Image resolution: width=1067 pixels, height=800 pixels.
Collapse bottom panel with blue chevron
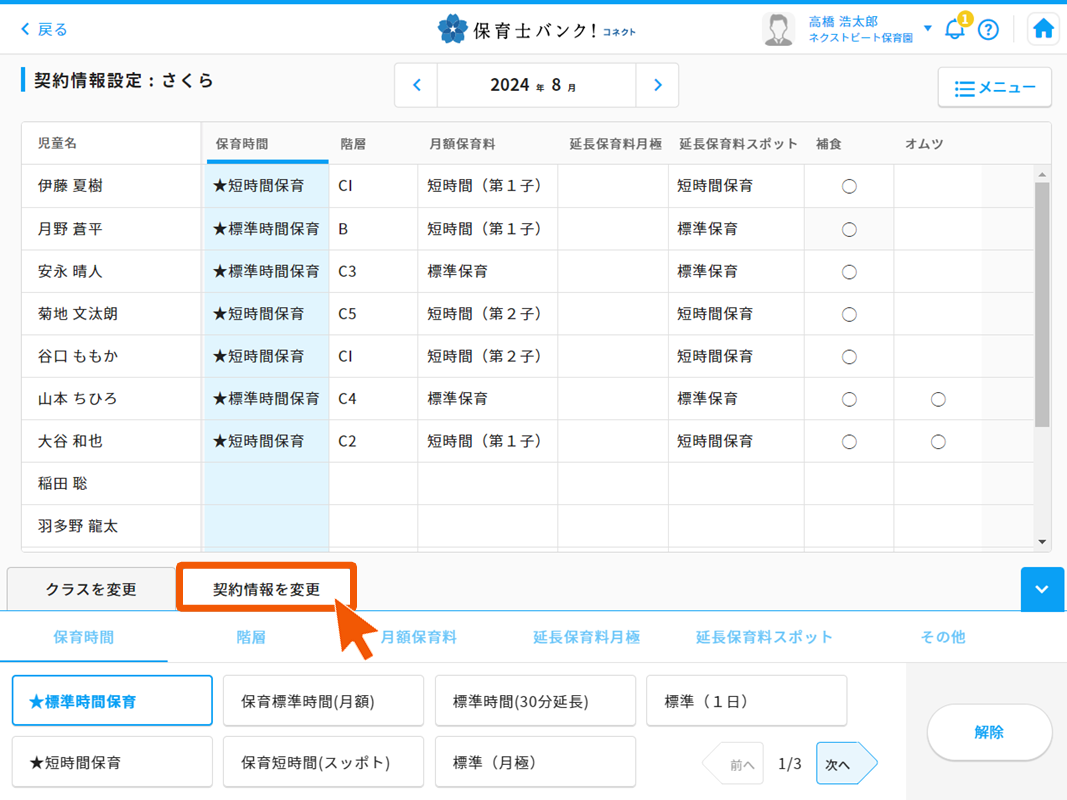(x=1042, y=589)
